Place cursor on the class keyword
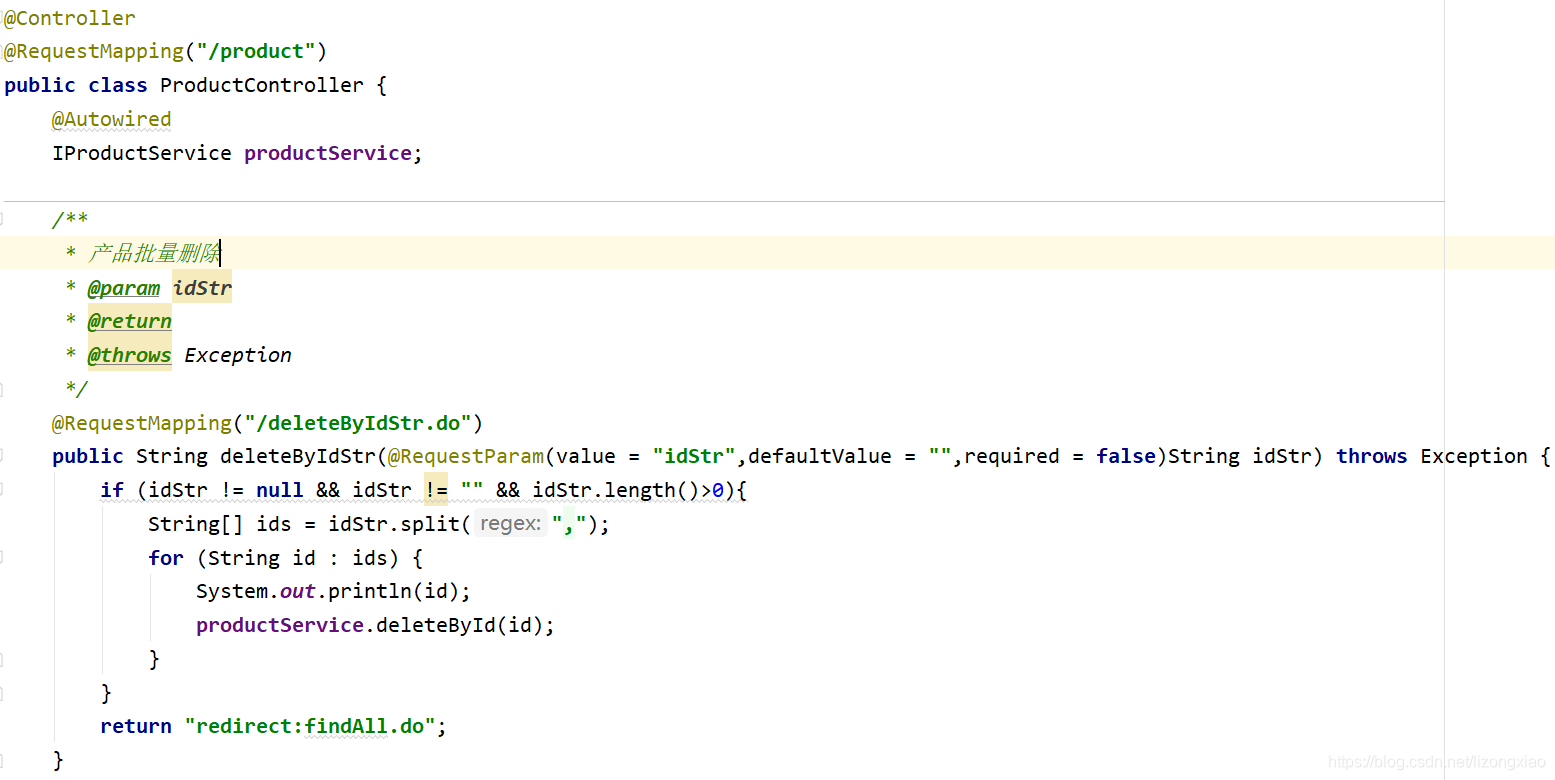The height and width of the screenshot is (780, 1555). [x=118, y=85]
